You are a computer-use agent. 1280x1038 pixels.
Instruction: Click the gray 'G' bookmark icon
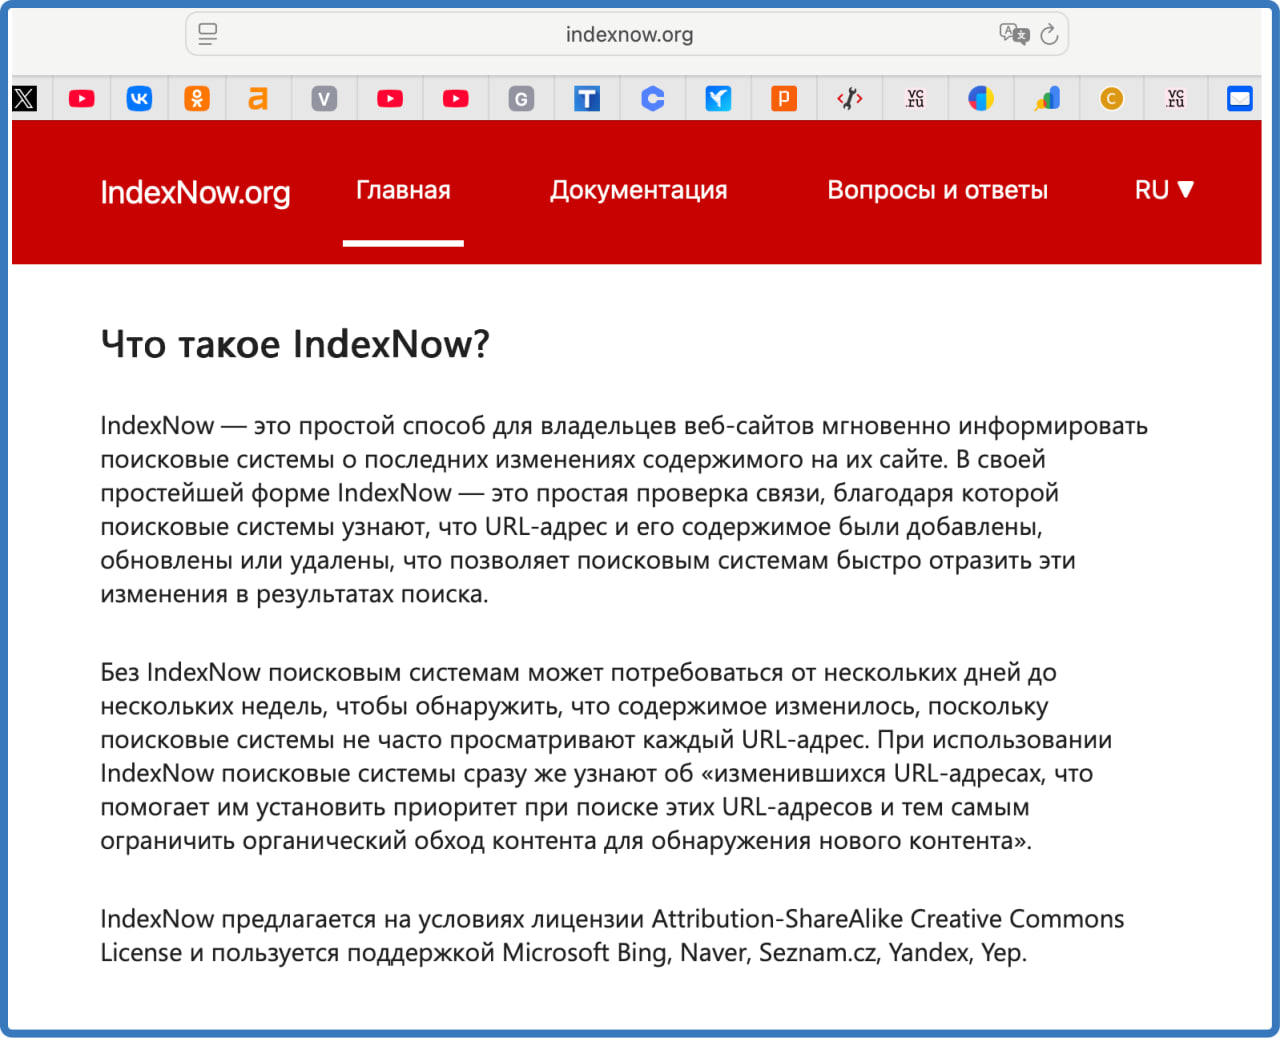pos(521,98)
